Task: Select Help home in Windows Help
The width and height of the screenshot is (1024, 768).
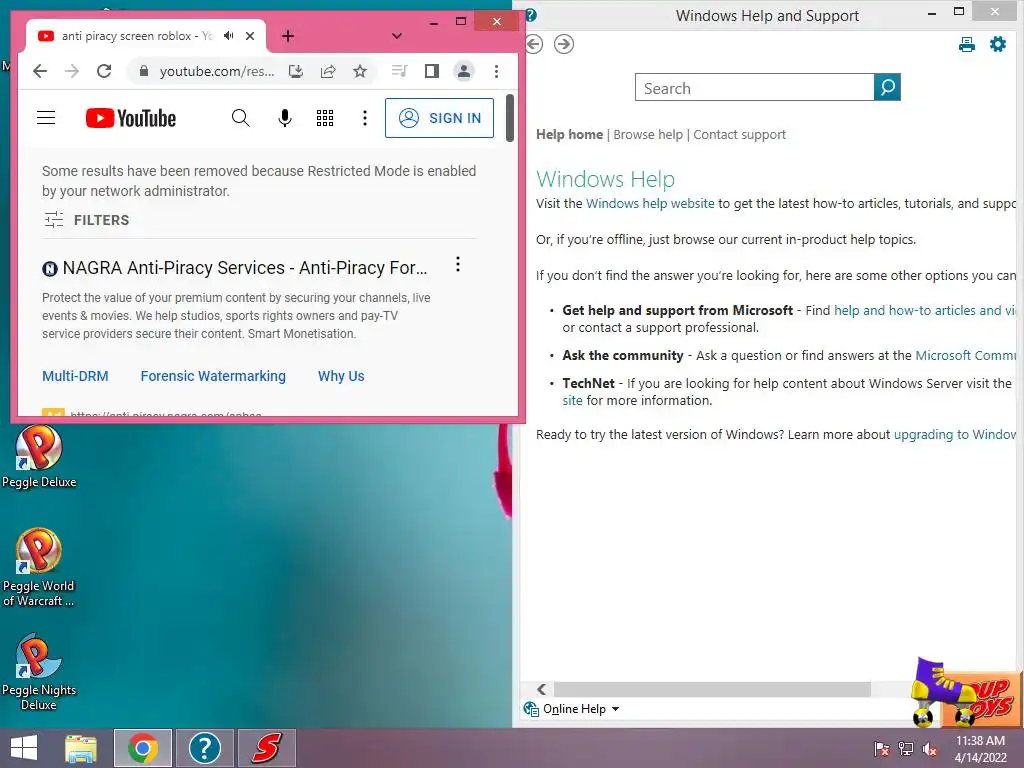Action: pos(569,135)
